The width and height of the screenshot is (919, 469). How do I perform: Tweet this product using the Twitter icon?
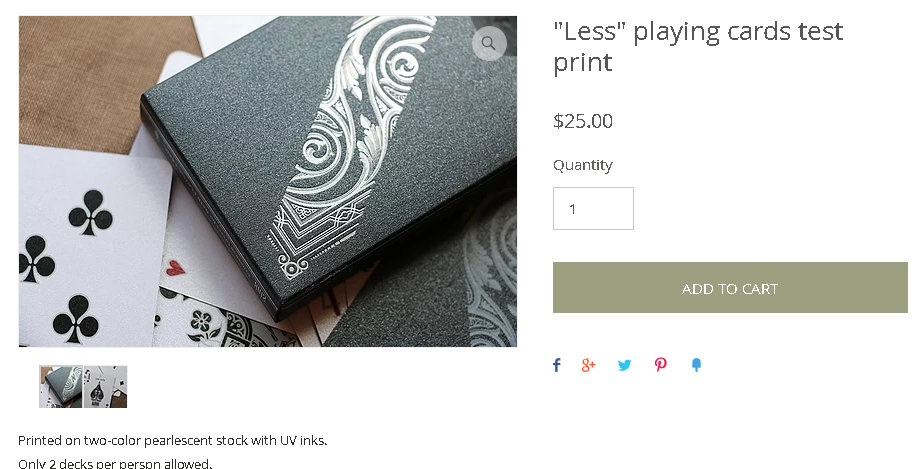point(625,365)
